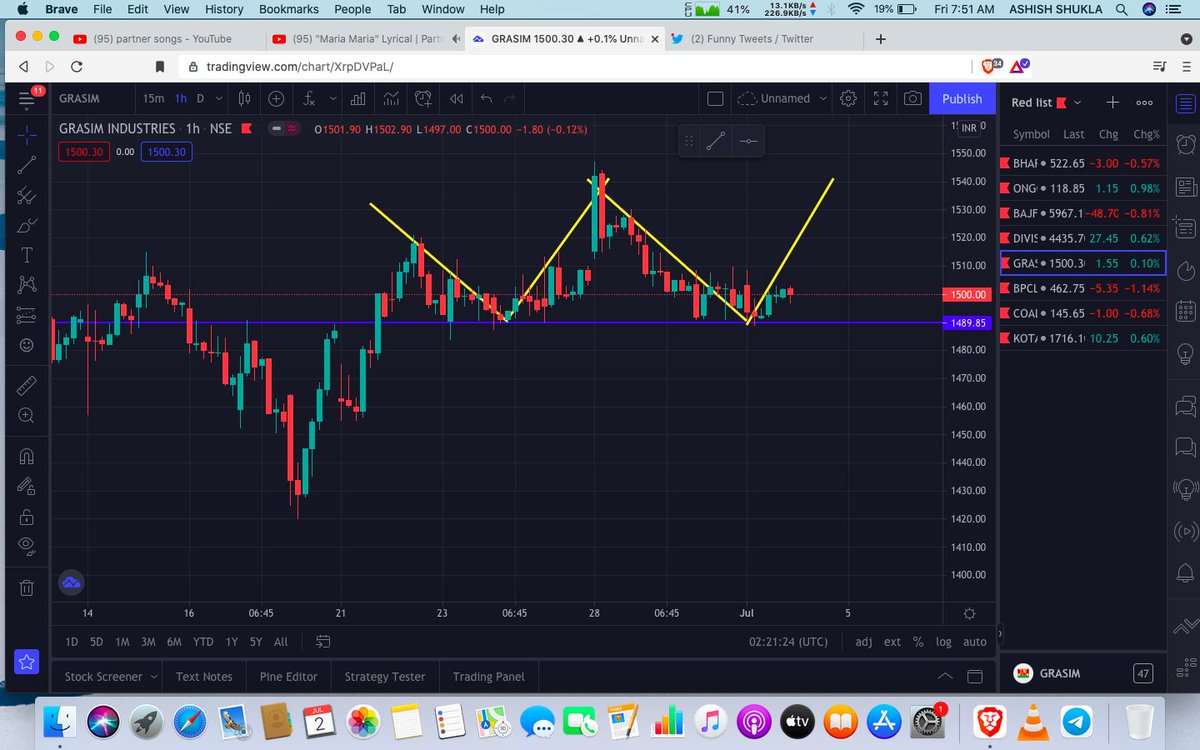Toggle log scale mode
The width and height of the screenshot is (1200, 750).
pos(944,642)
